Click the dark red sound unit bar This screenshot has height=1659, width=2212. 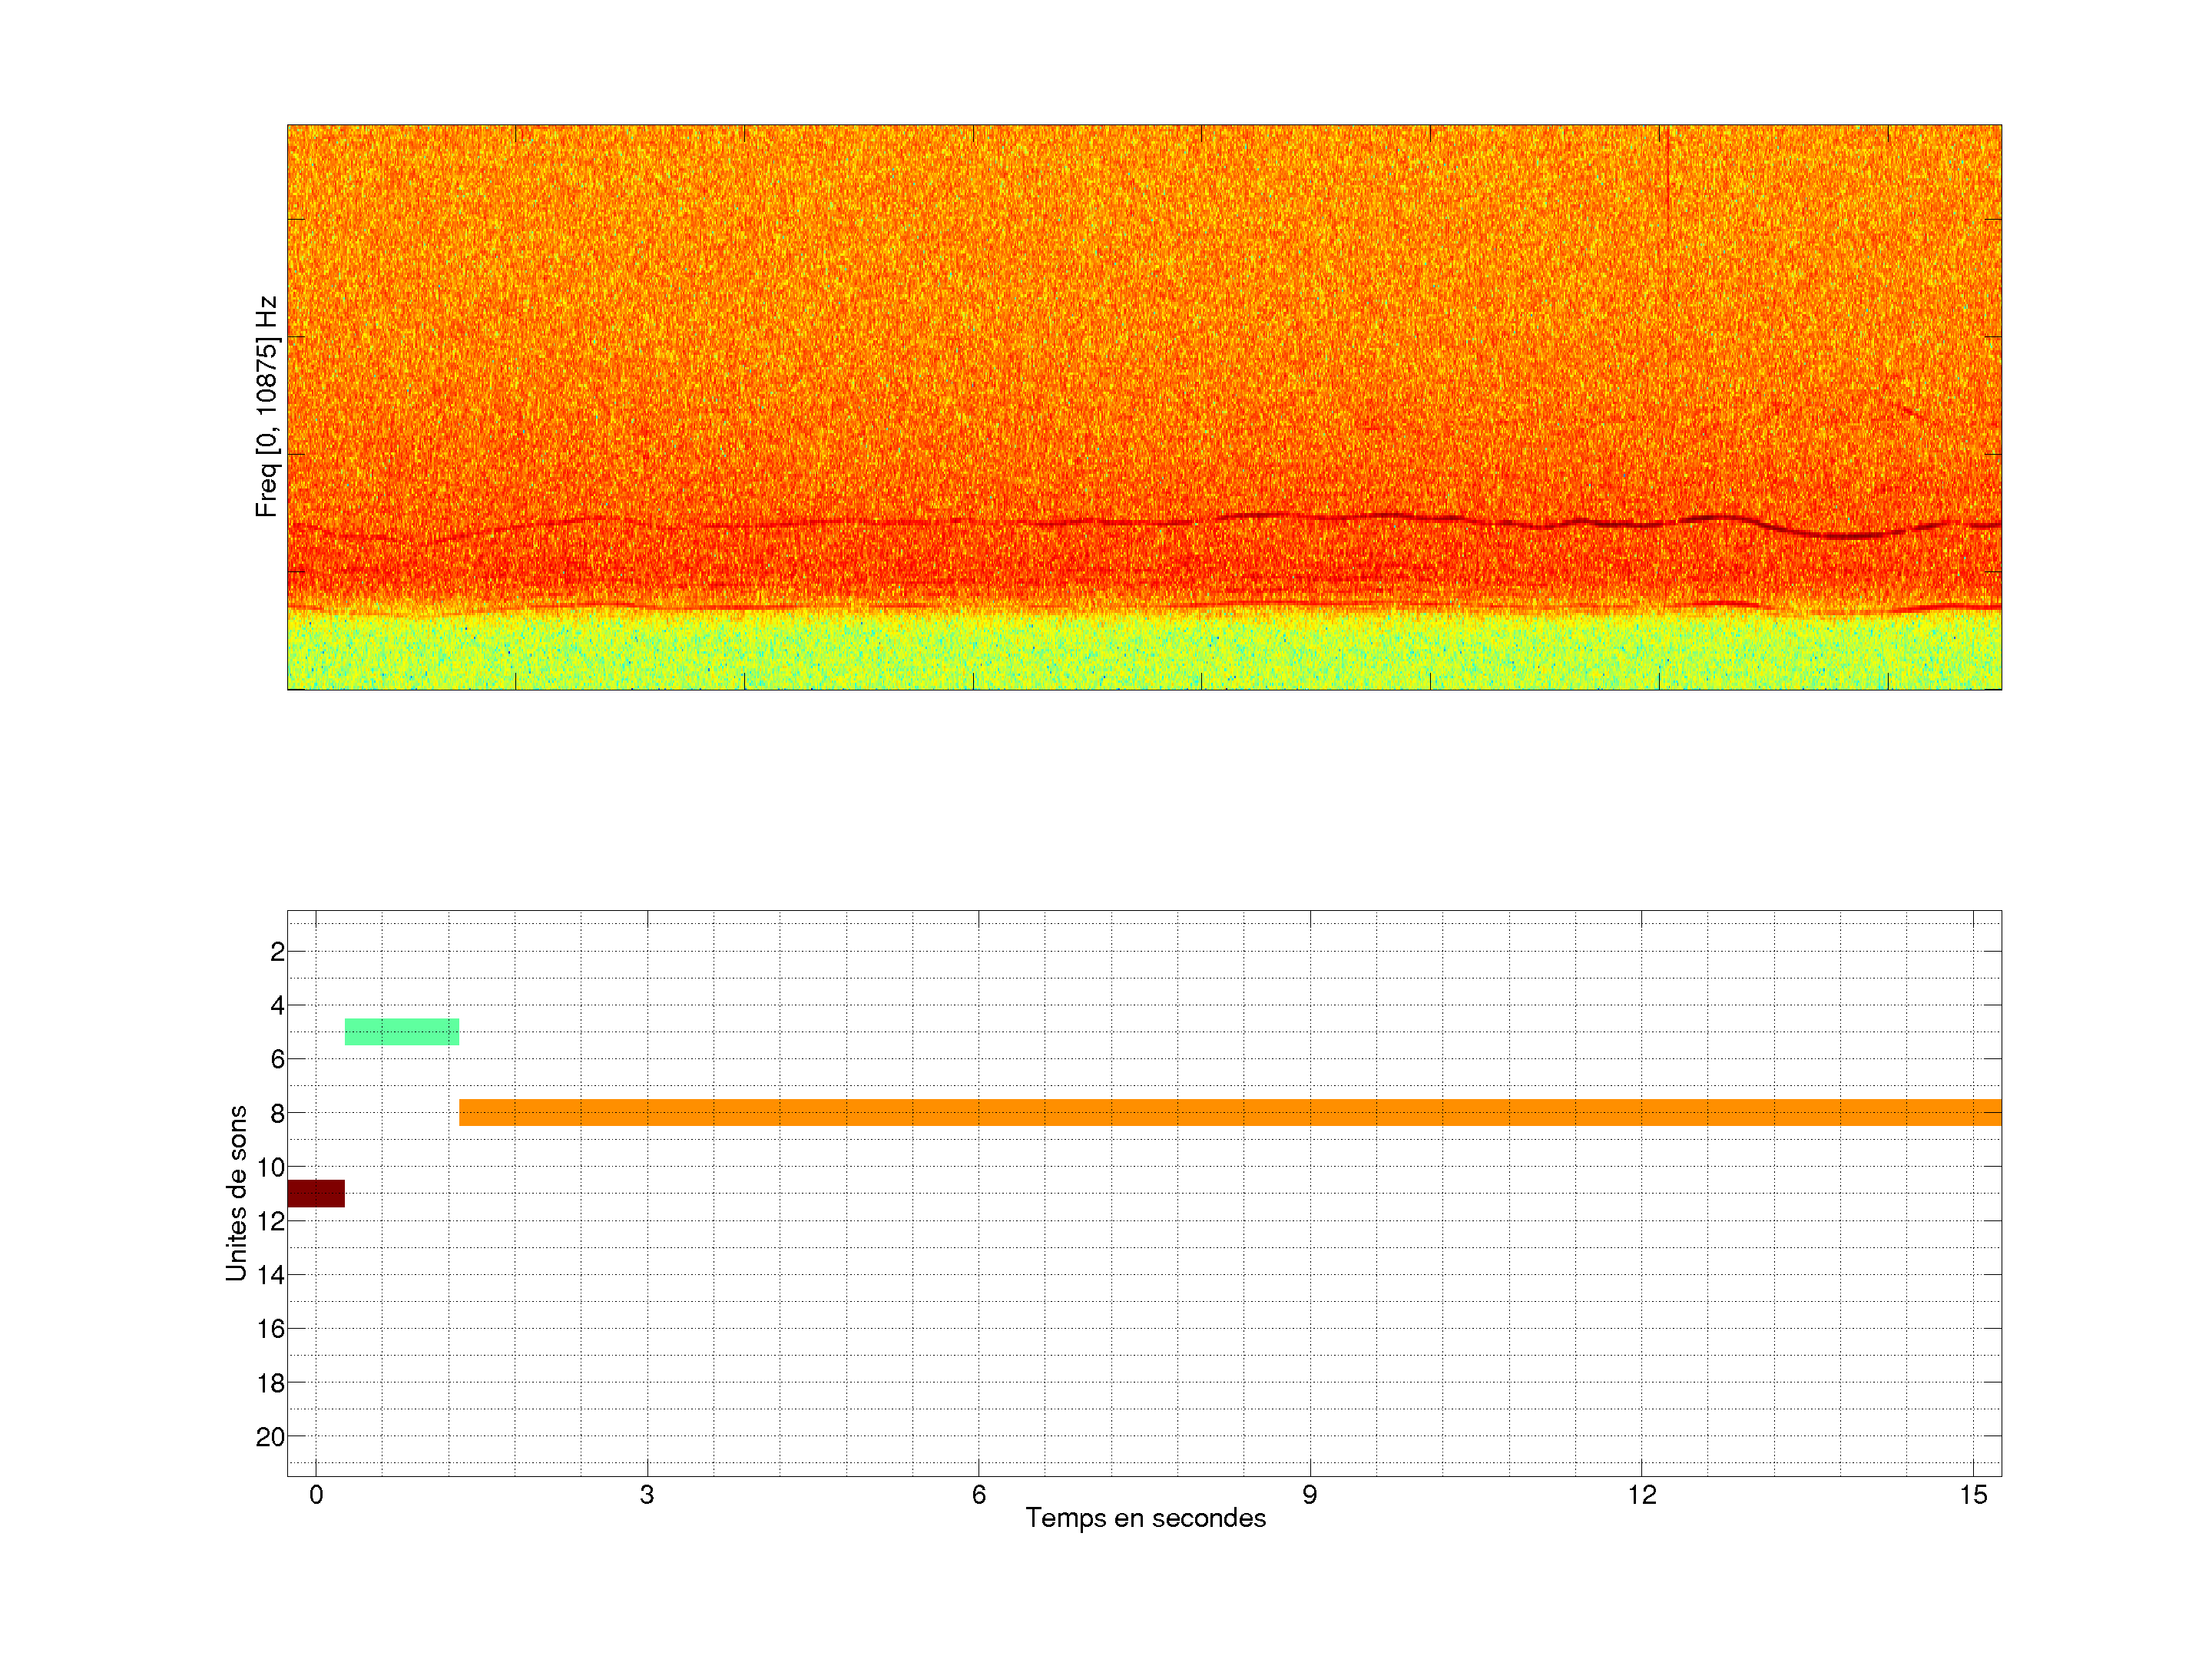316,1193
